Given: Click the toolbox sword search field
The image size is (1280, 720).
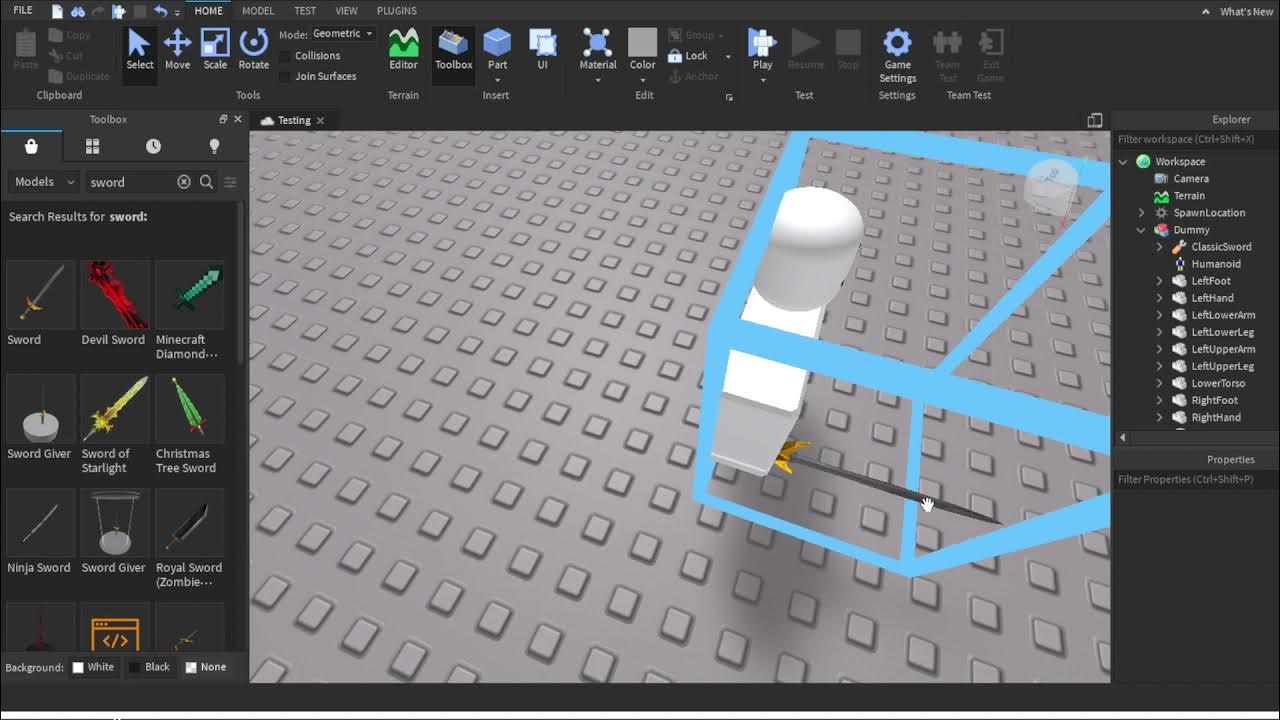Looking at the screenshot, I should (130, 182).
